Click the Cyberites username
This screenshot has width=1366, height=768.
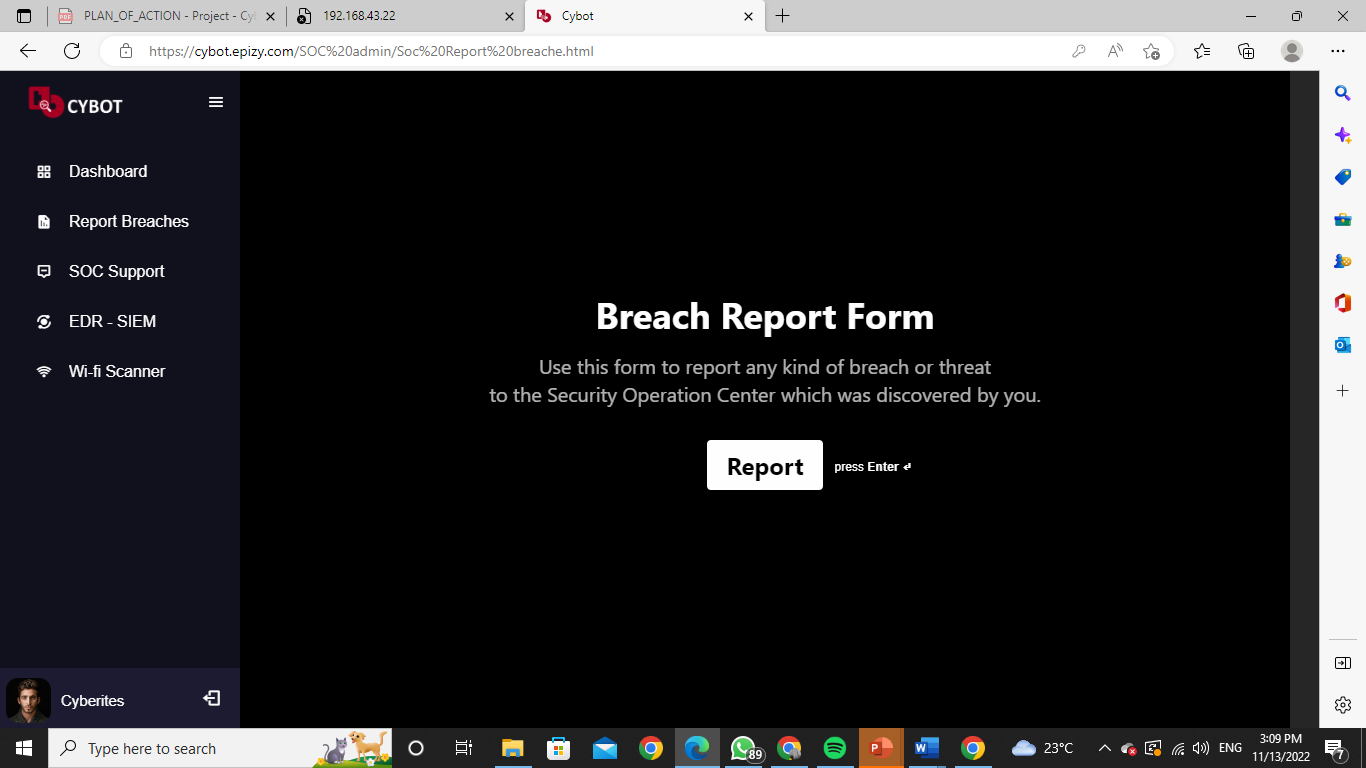coord(93,701)
